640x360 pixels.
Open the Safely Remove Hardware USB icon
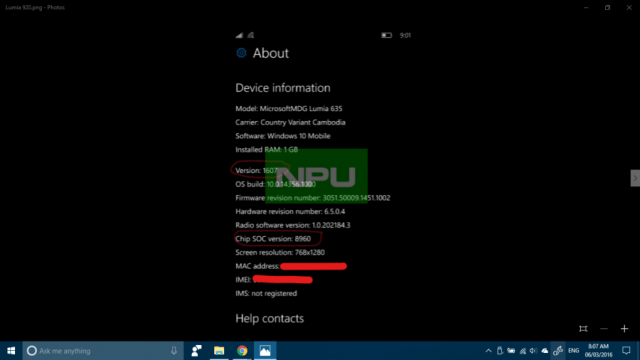pos(500,351)
